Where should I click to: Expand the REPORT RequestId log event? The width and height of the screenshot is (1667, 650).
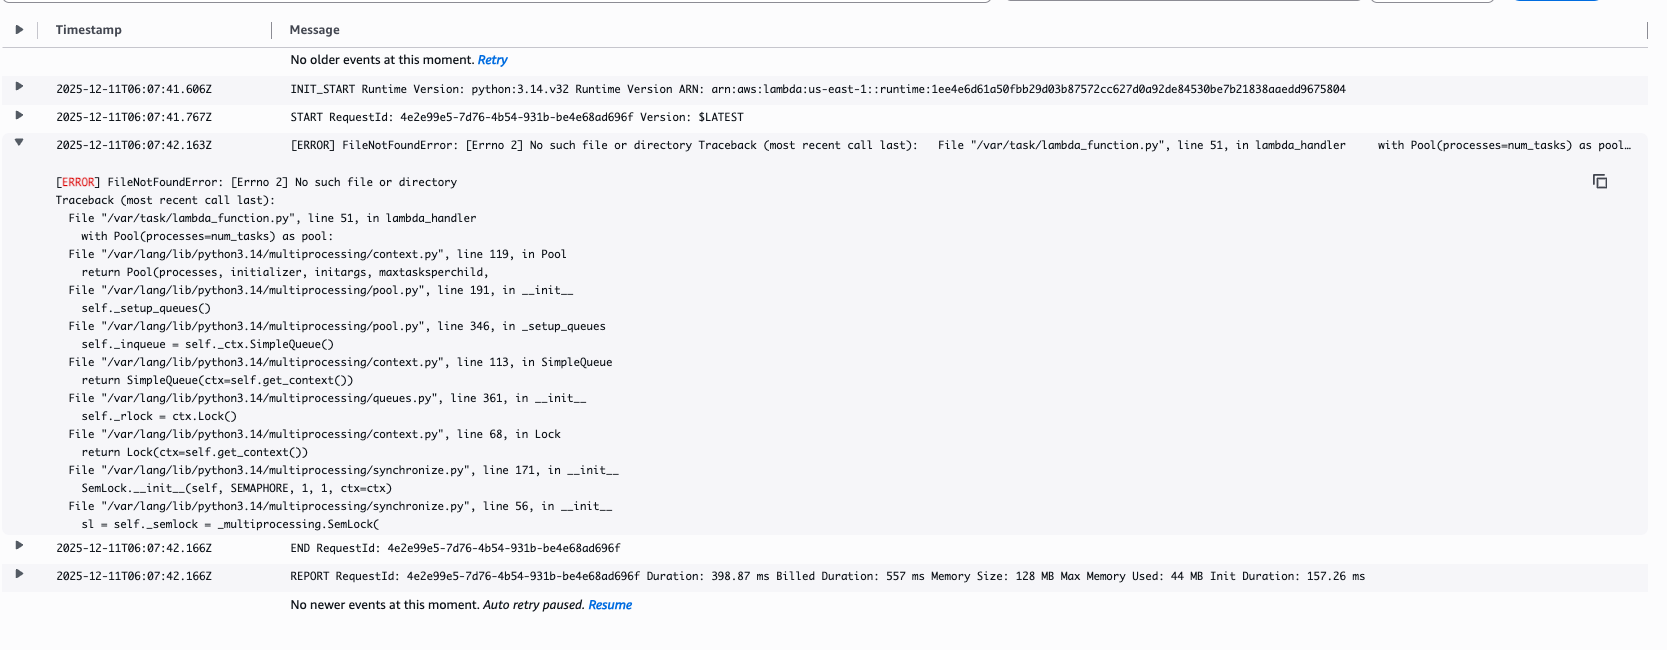tap(18, 576)
